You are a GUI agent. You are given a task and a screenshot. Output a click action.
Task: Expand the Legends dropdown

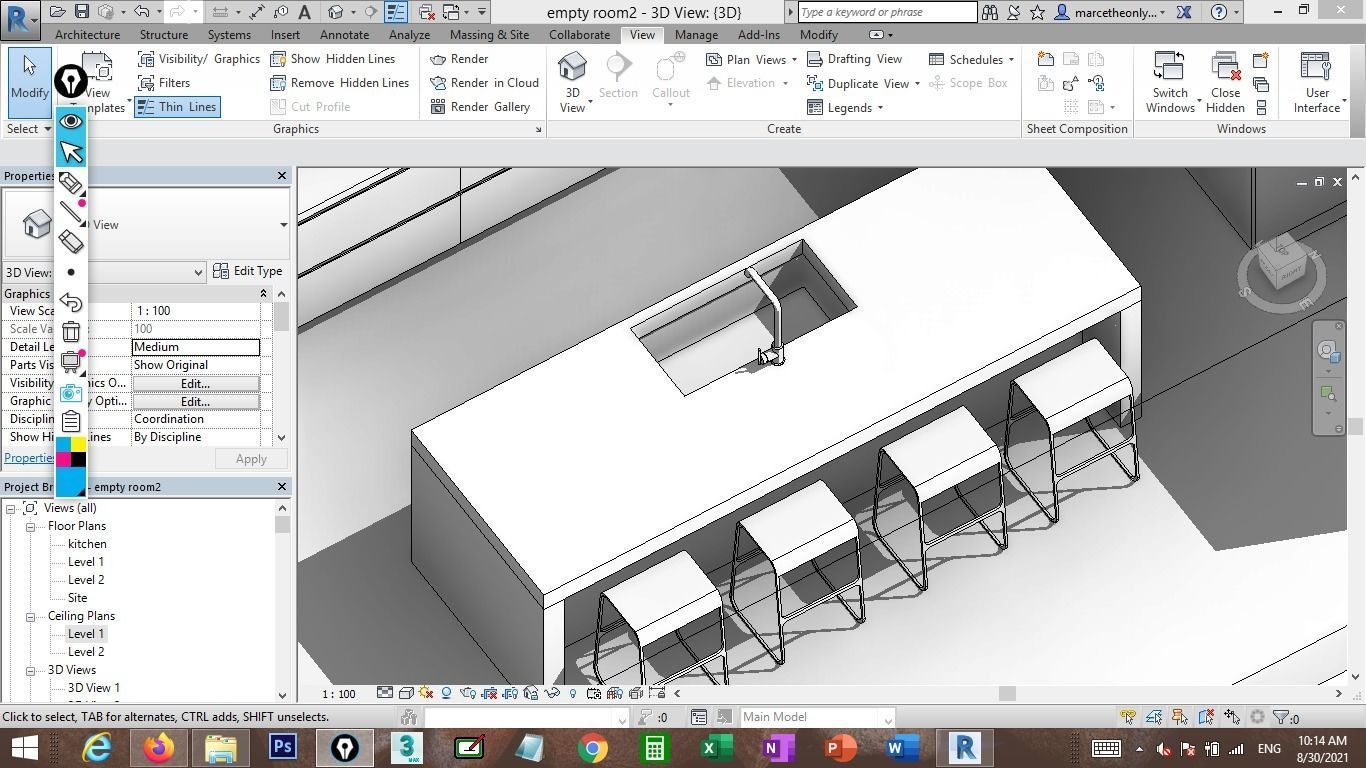[x=845, y=107]
